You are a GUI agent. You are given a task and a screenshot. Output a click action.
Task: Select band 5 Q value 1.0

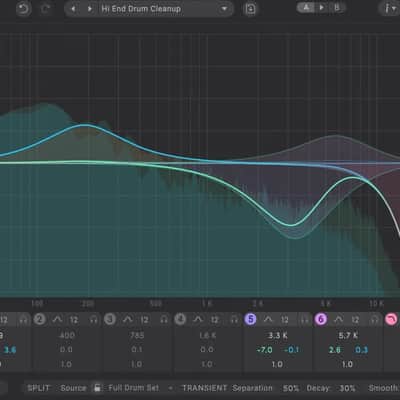pyautogui.click(x=277, y=364)
